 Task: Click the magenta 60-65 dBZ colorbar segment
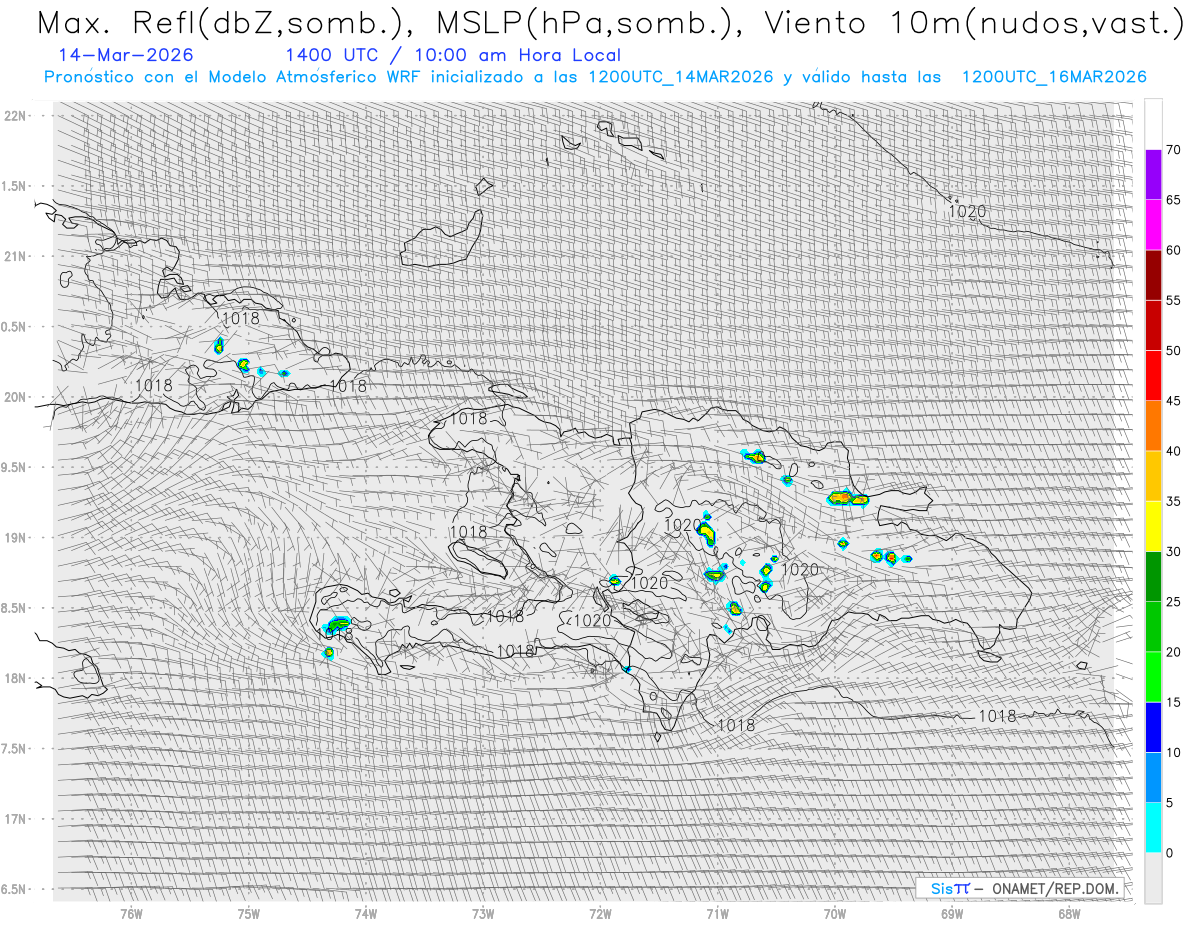[1153, 225]
